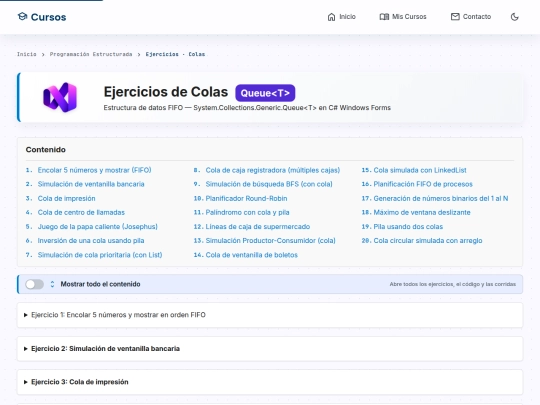Jump to Simulación de búsqueda BFS
The image size is (540, 405).
(269, 184)
